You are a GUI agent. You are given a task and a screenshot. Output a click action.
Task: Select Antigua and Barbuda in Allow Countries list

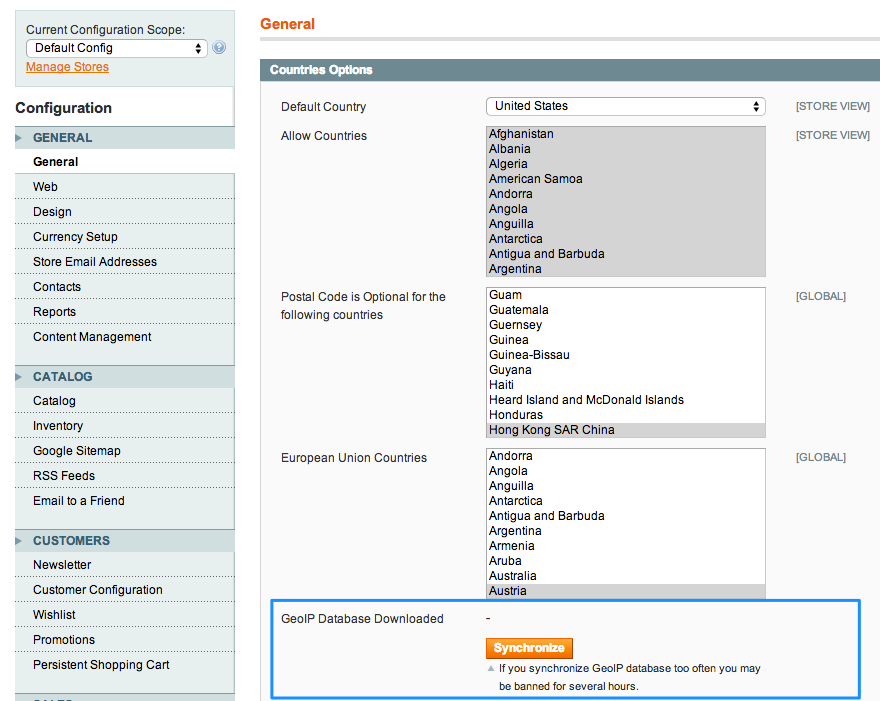[x=625, y=254]
